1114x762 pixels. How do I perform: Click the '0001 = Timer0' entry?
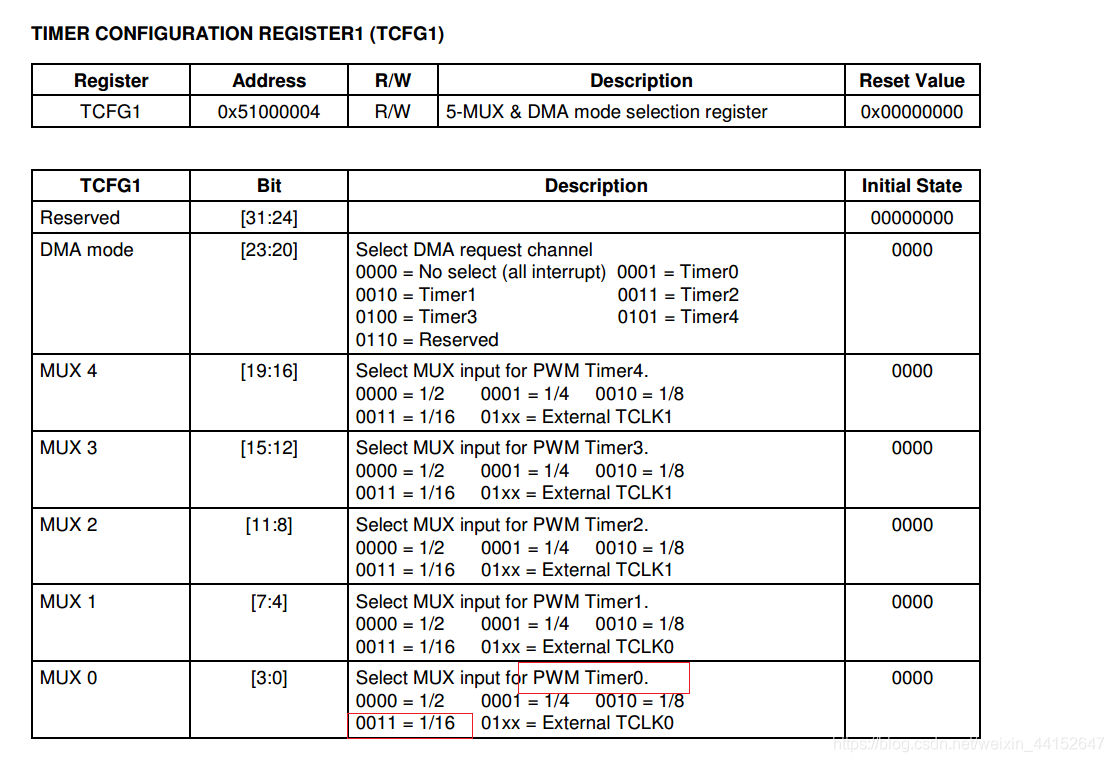tap(678, 272)
